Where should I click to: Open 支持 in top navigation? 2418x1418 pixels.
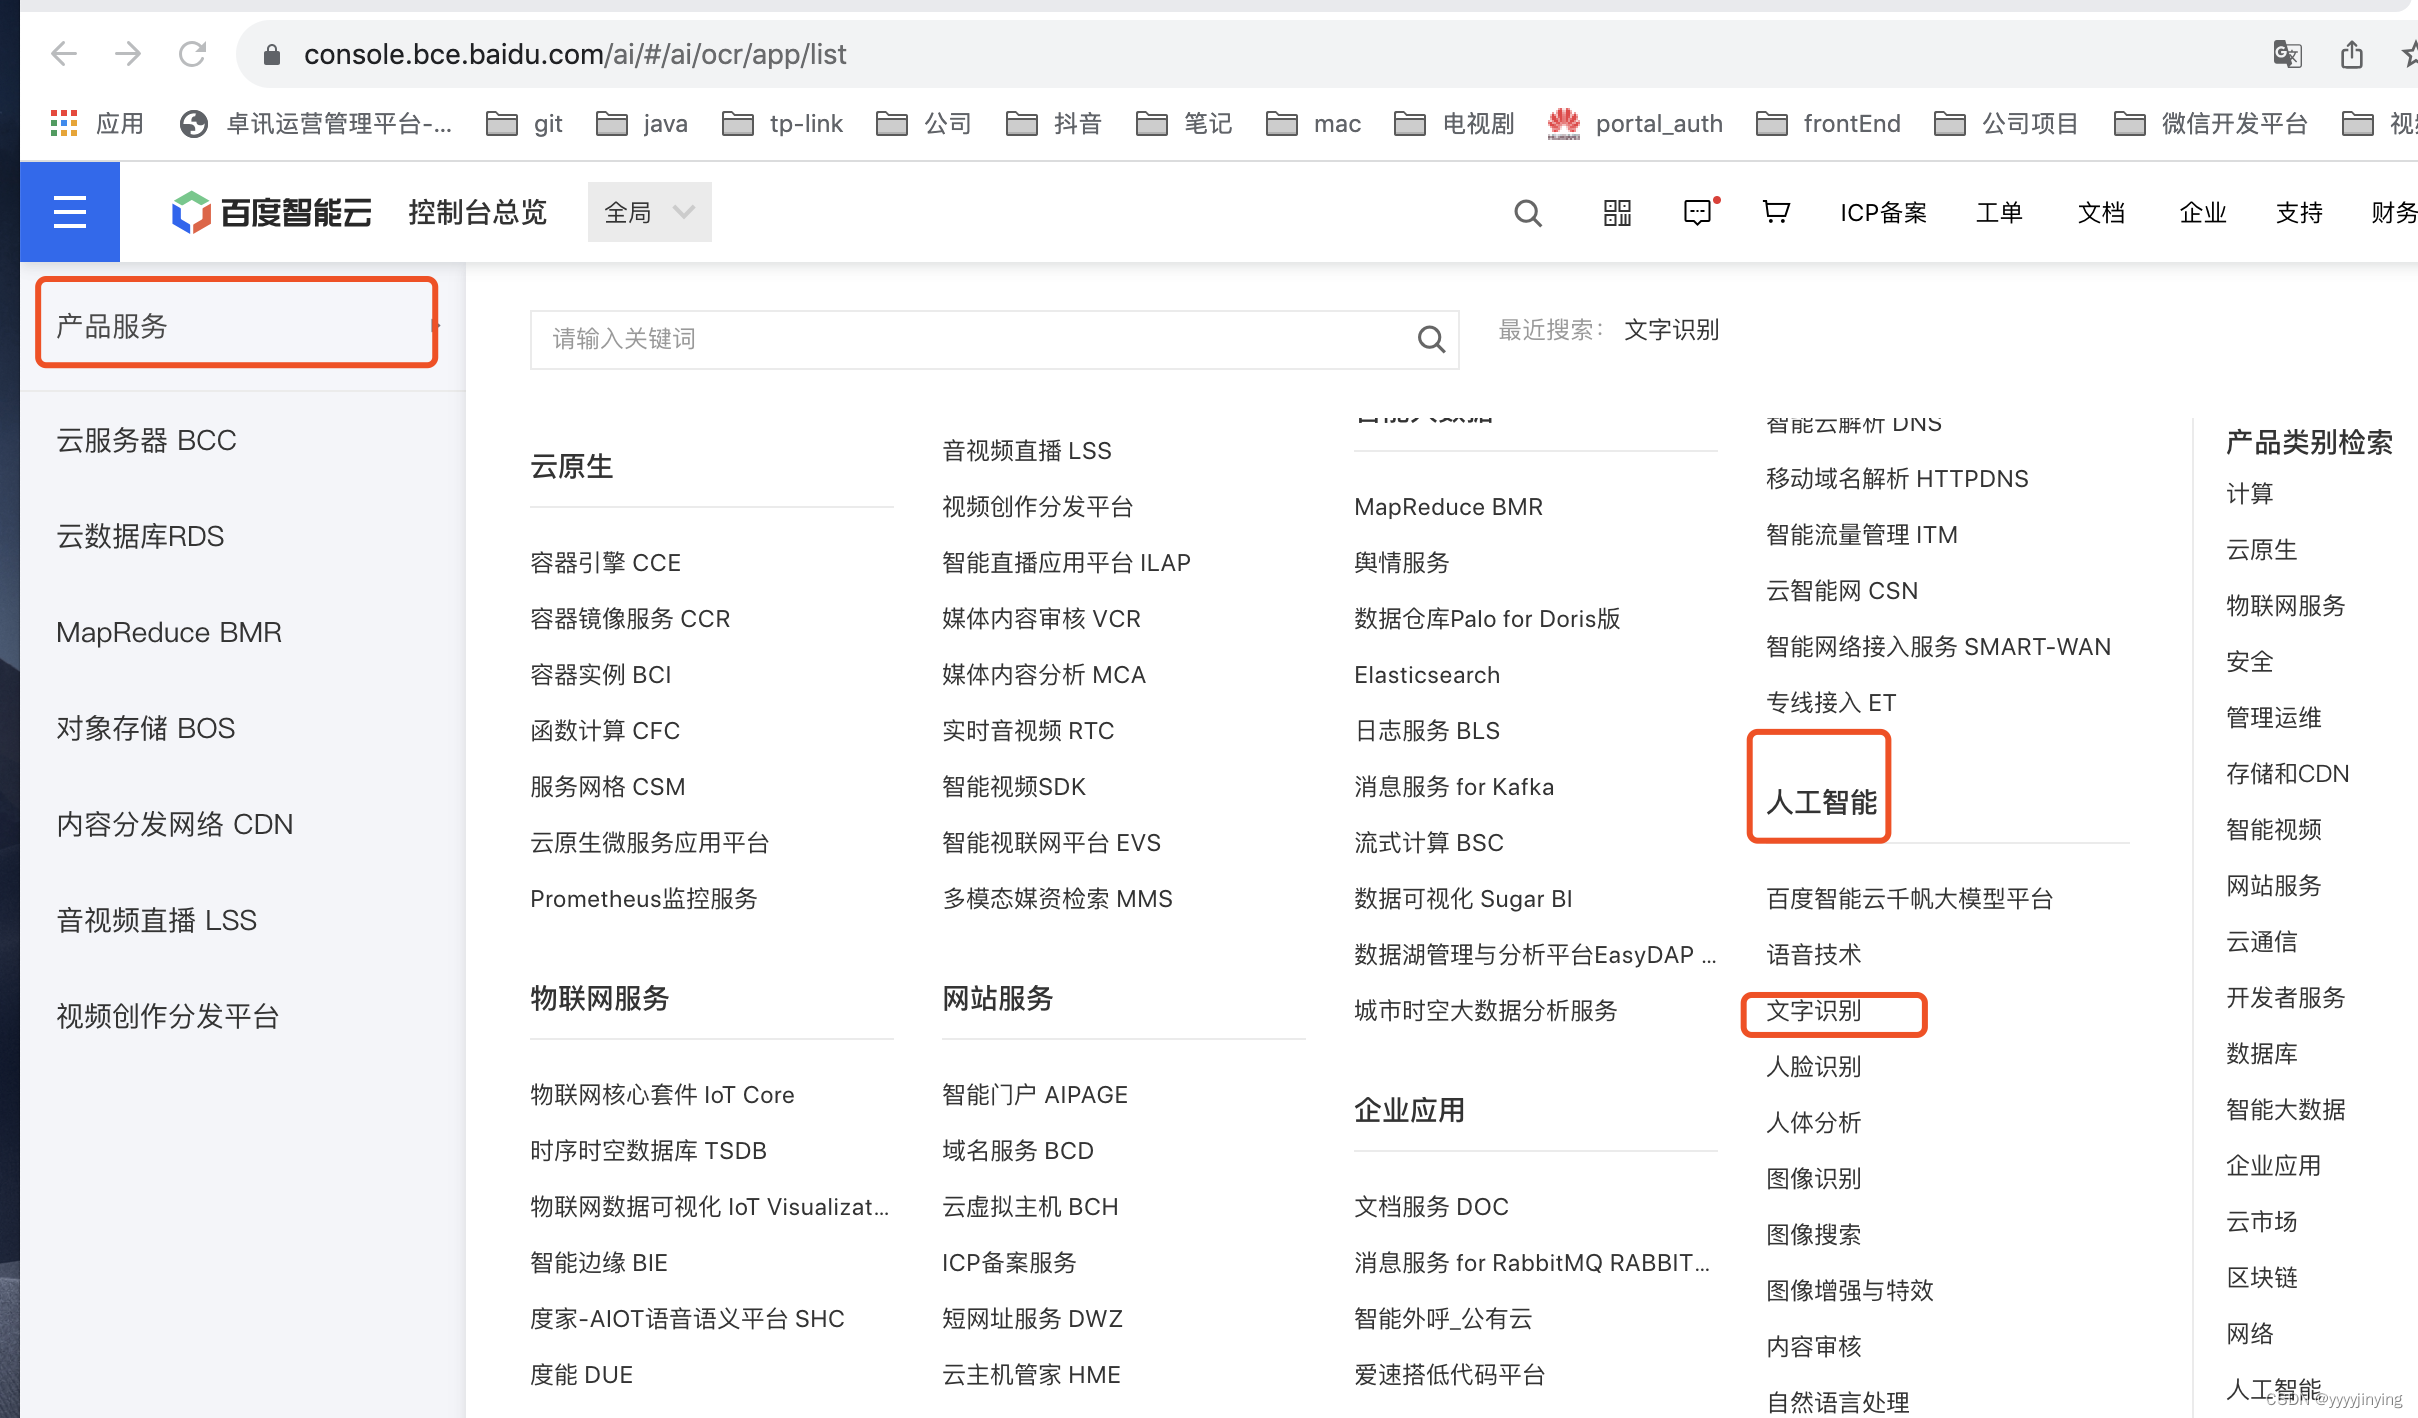tap(2299, 212)
